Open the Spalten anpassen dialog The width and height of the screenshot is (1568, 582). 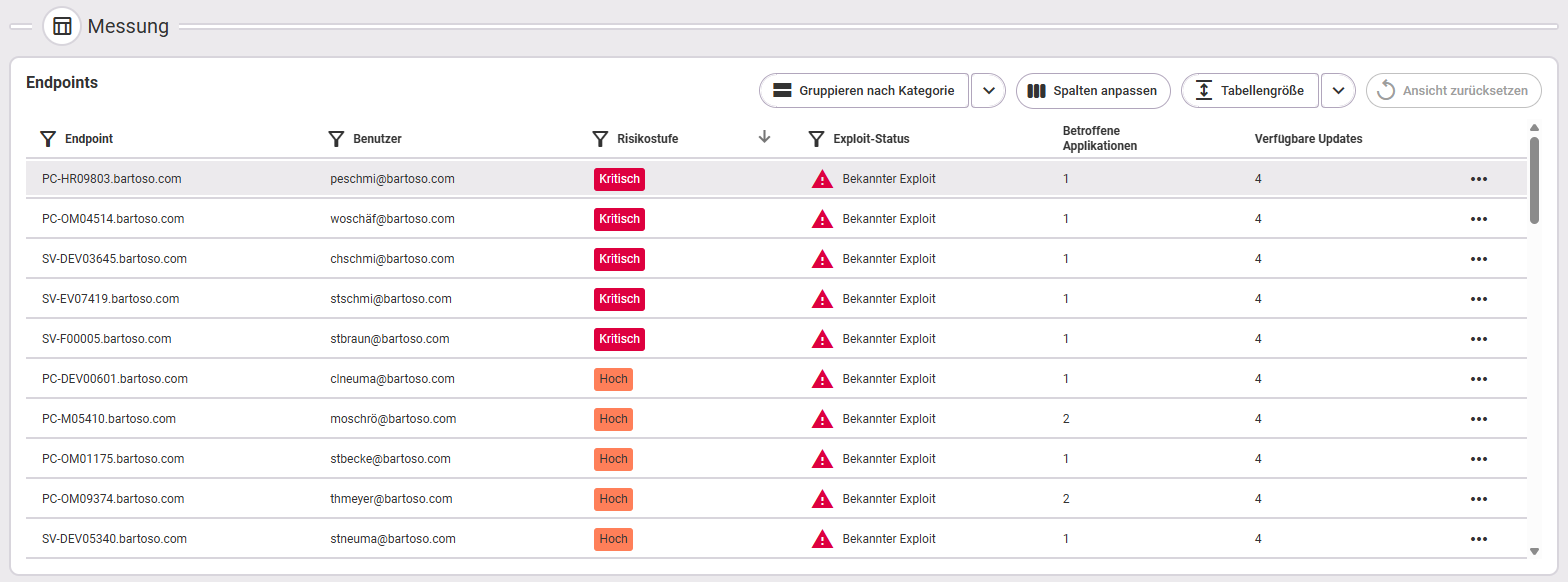(1093, 91)
